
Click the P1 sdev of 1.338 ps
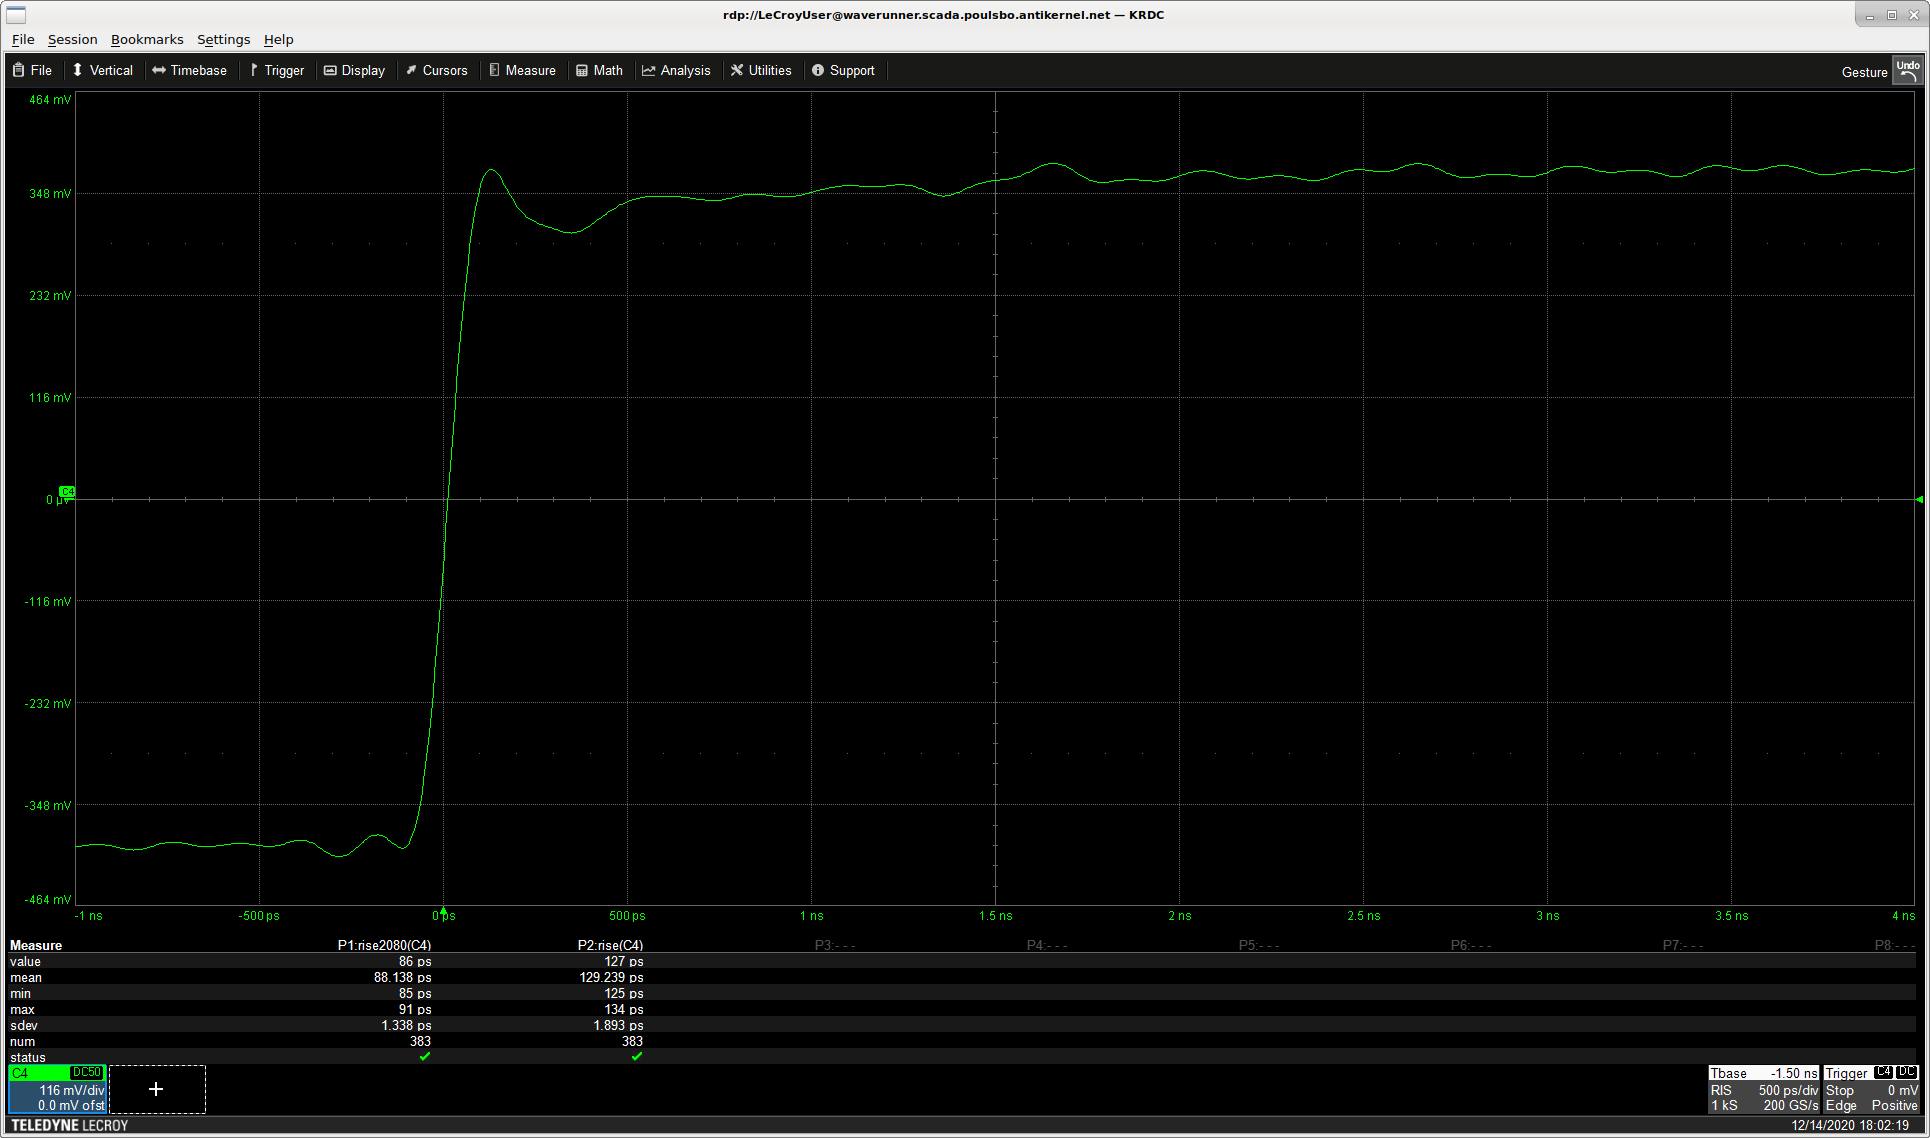pos(406,1025)
